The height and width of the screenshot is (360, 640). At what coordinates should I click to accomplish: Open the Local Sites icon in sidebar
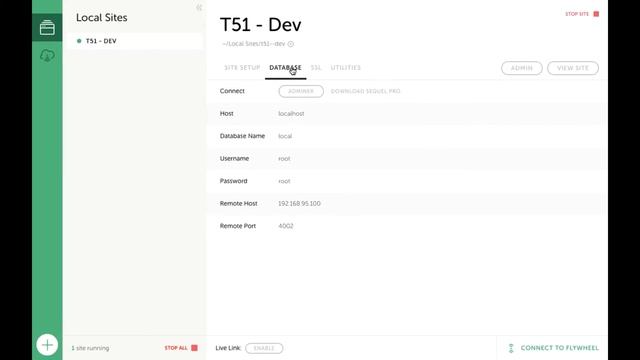coord(47,28)
